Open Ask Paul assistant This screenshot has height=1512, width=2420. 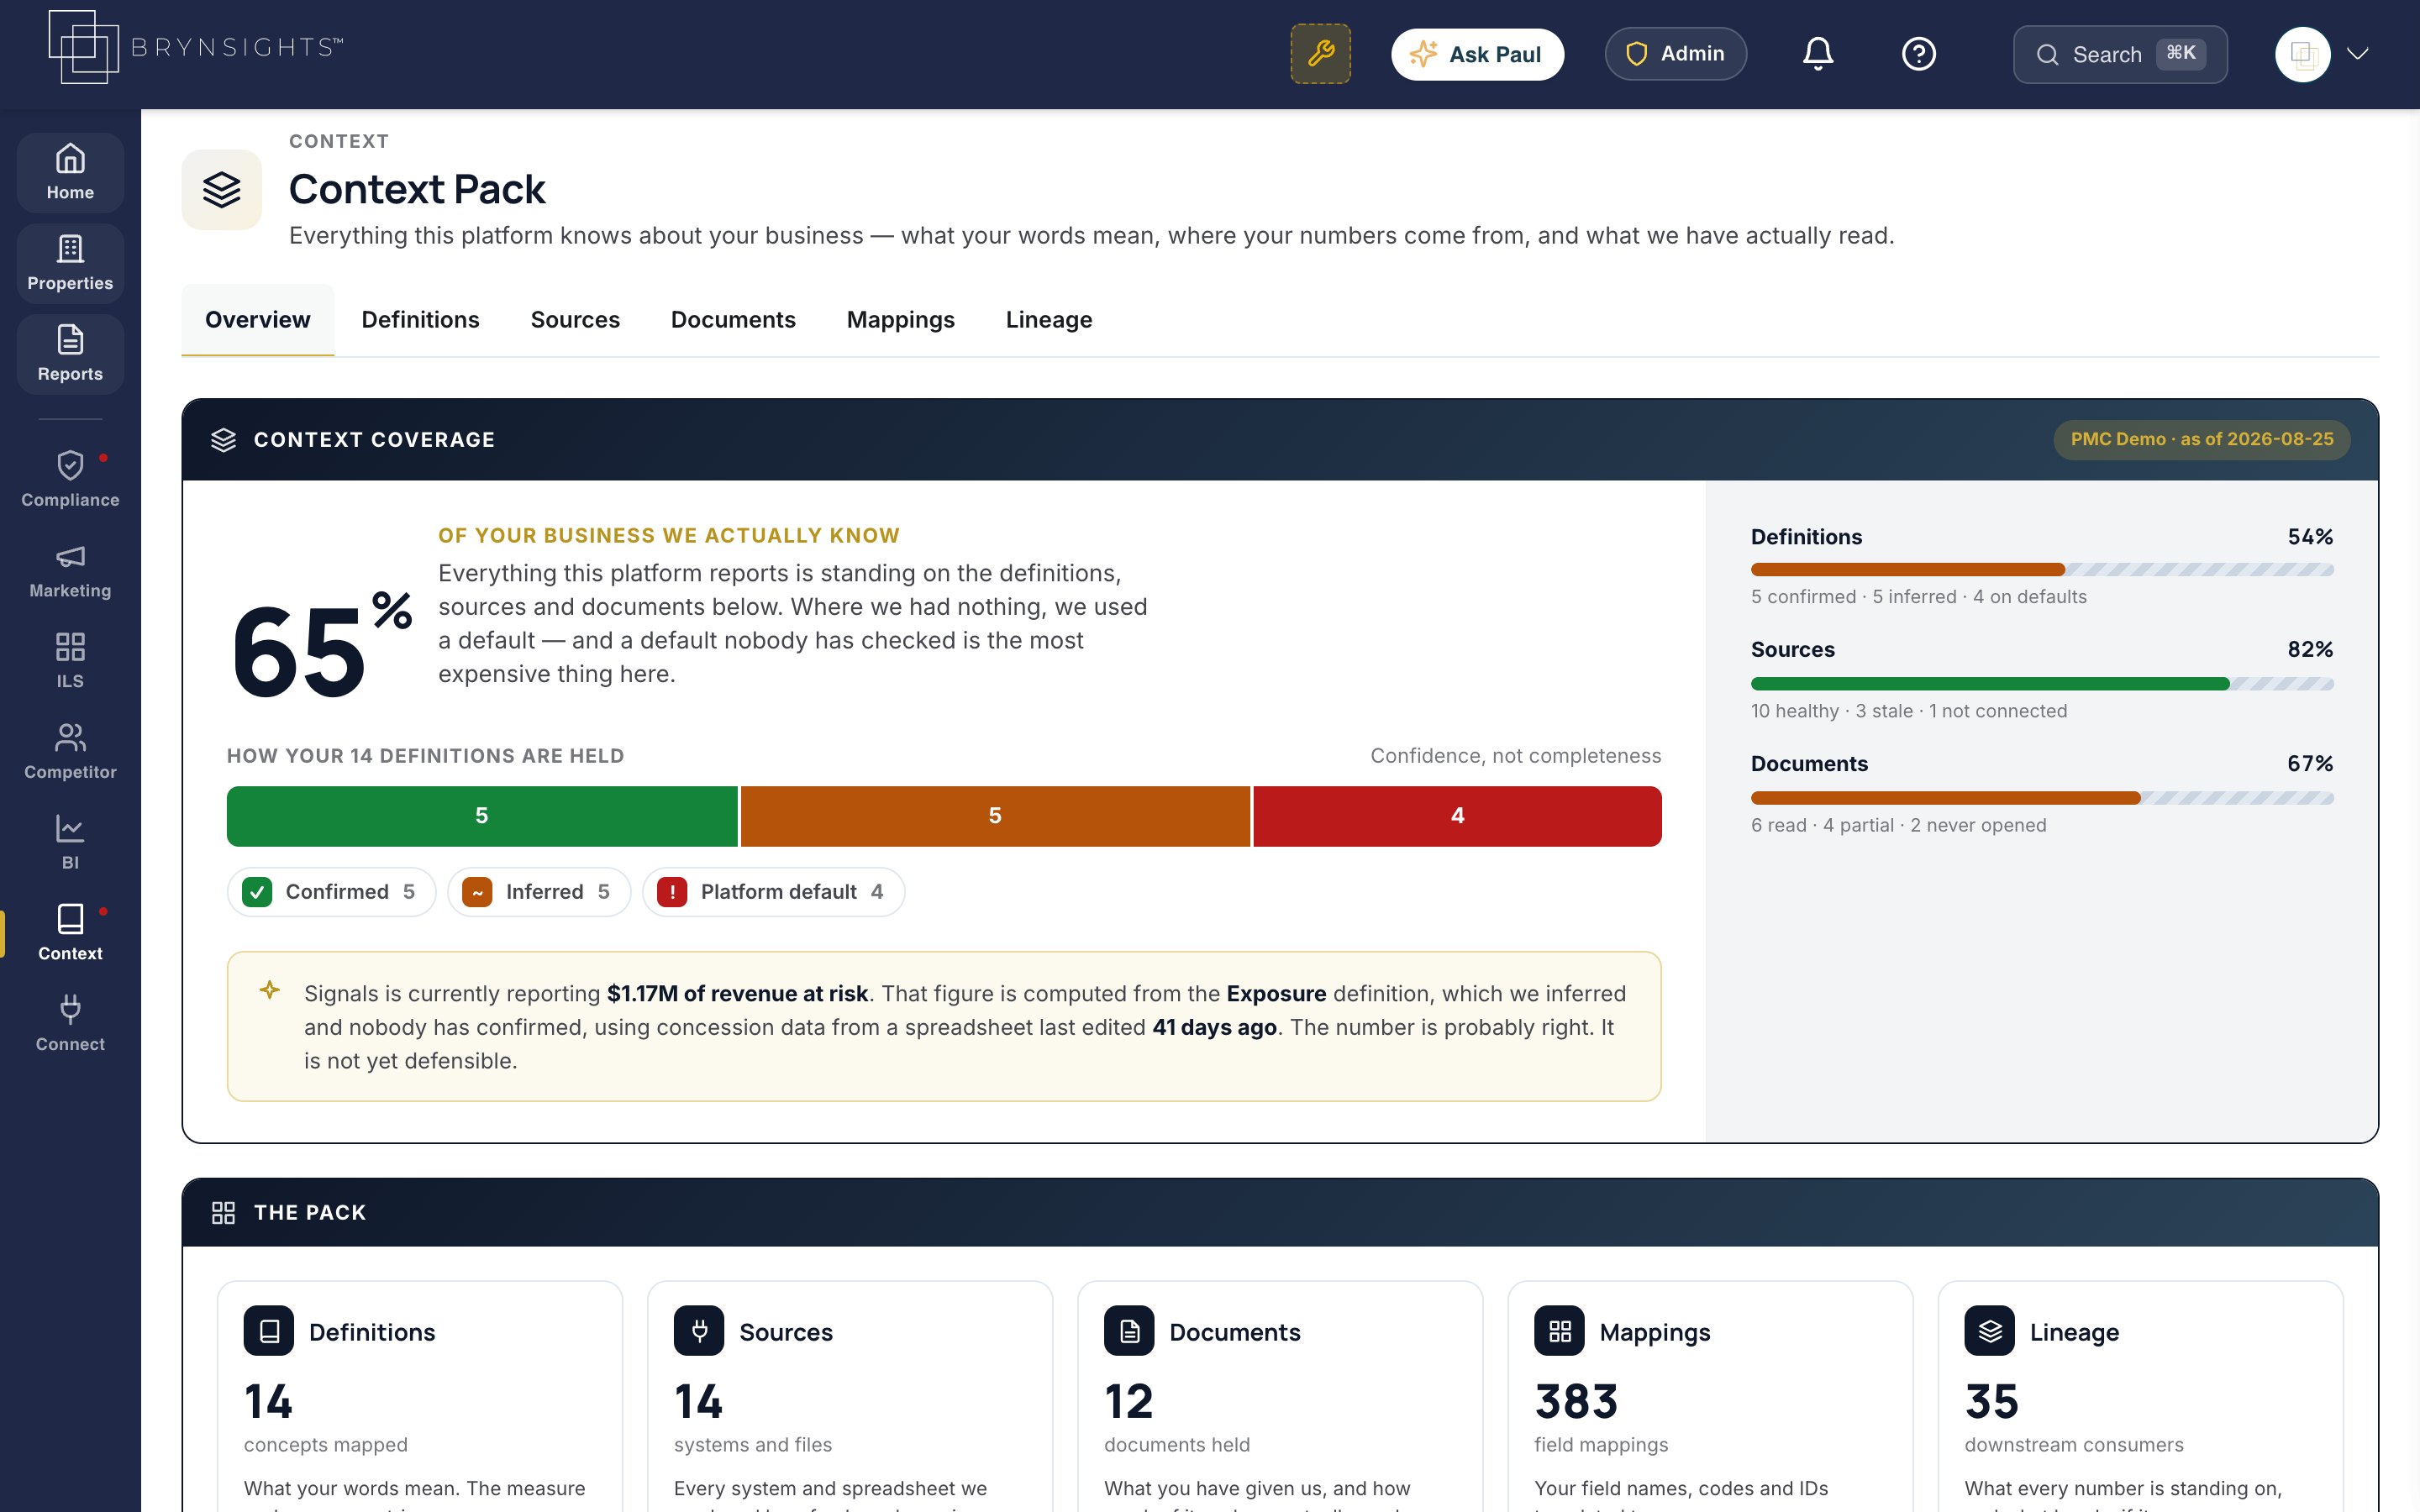click(x=1477, y=54)
